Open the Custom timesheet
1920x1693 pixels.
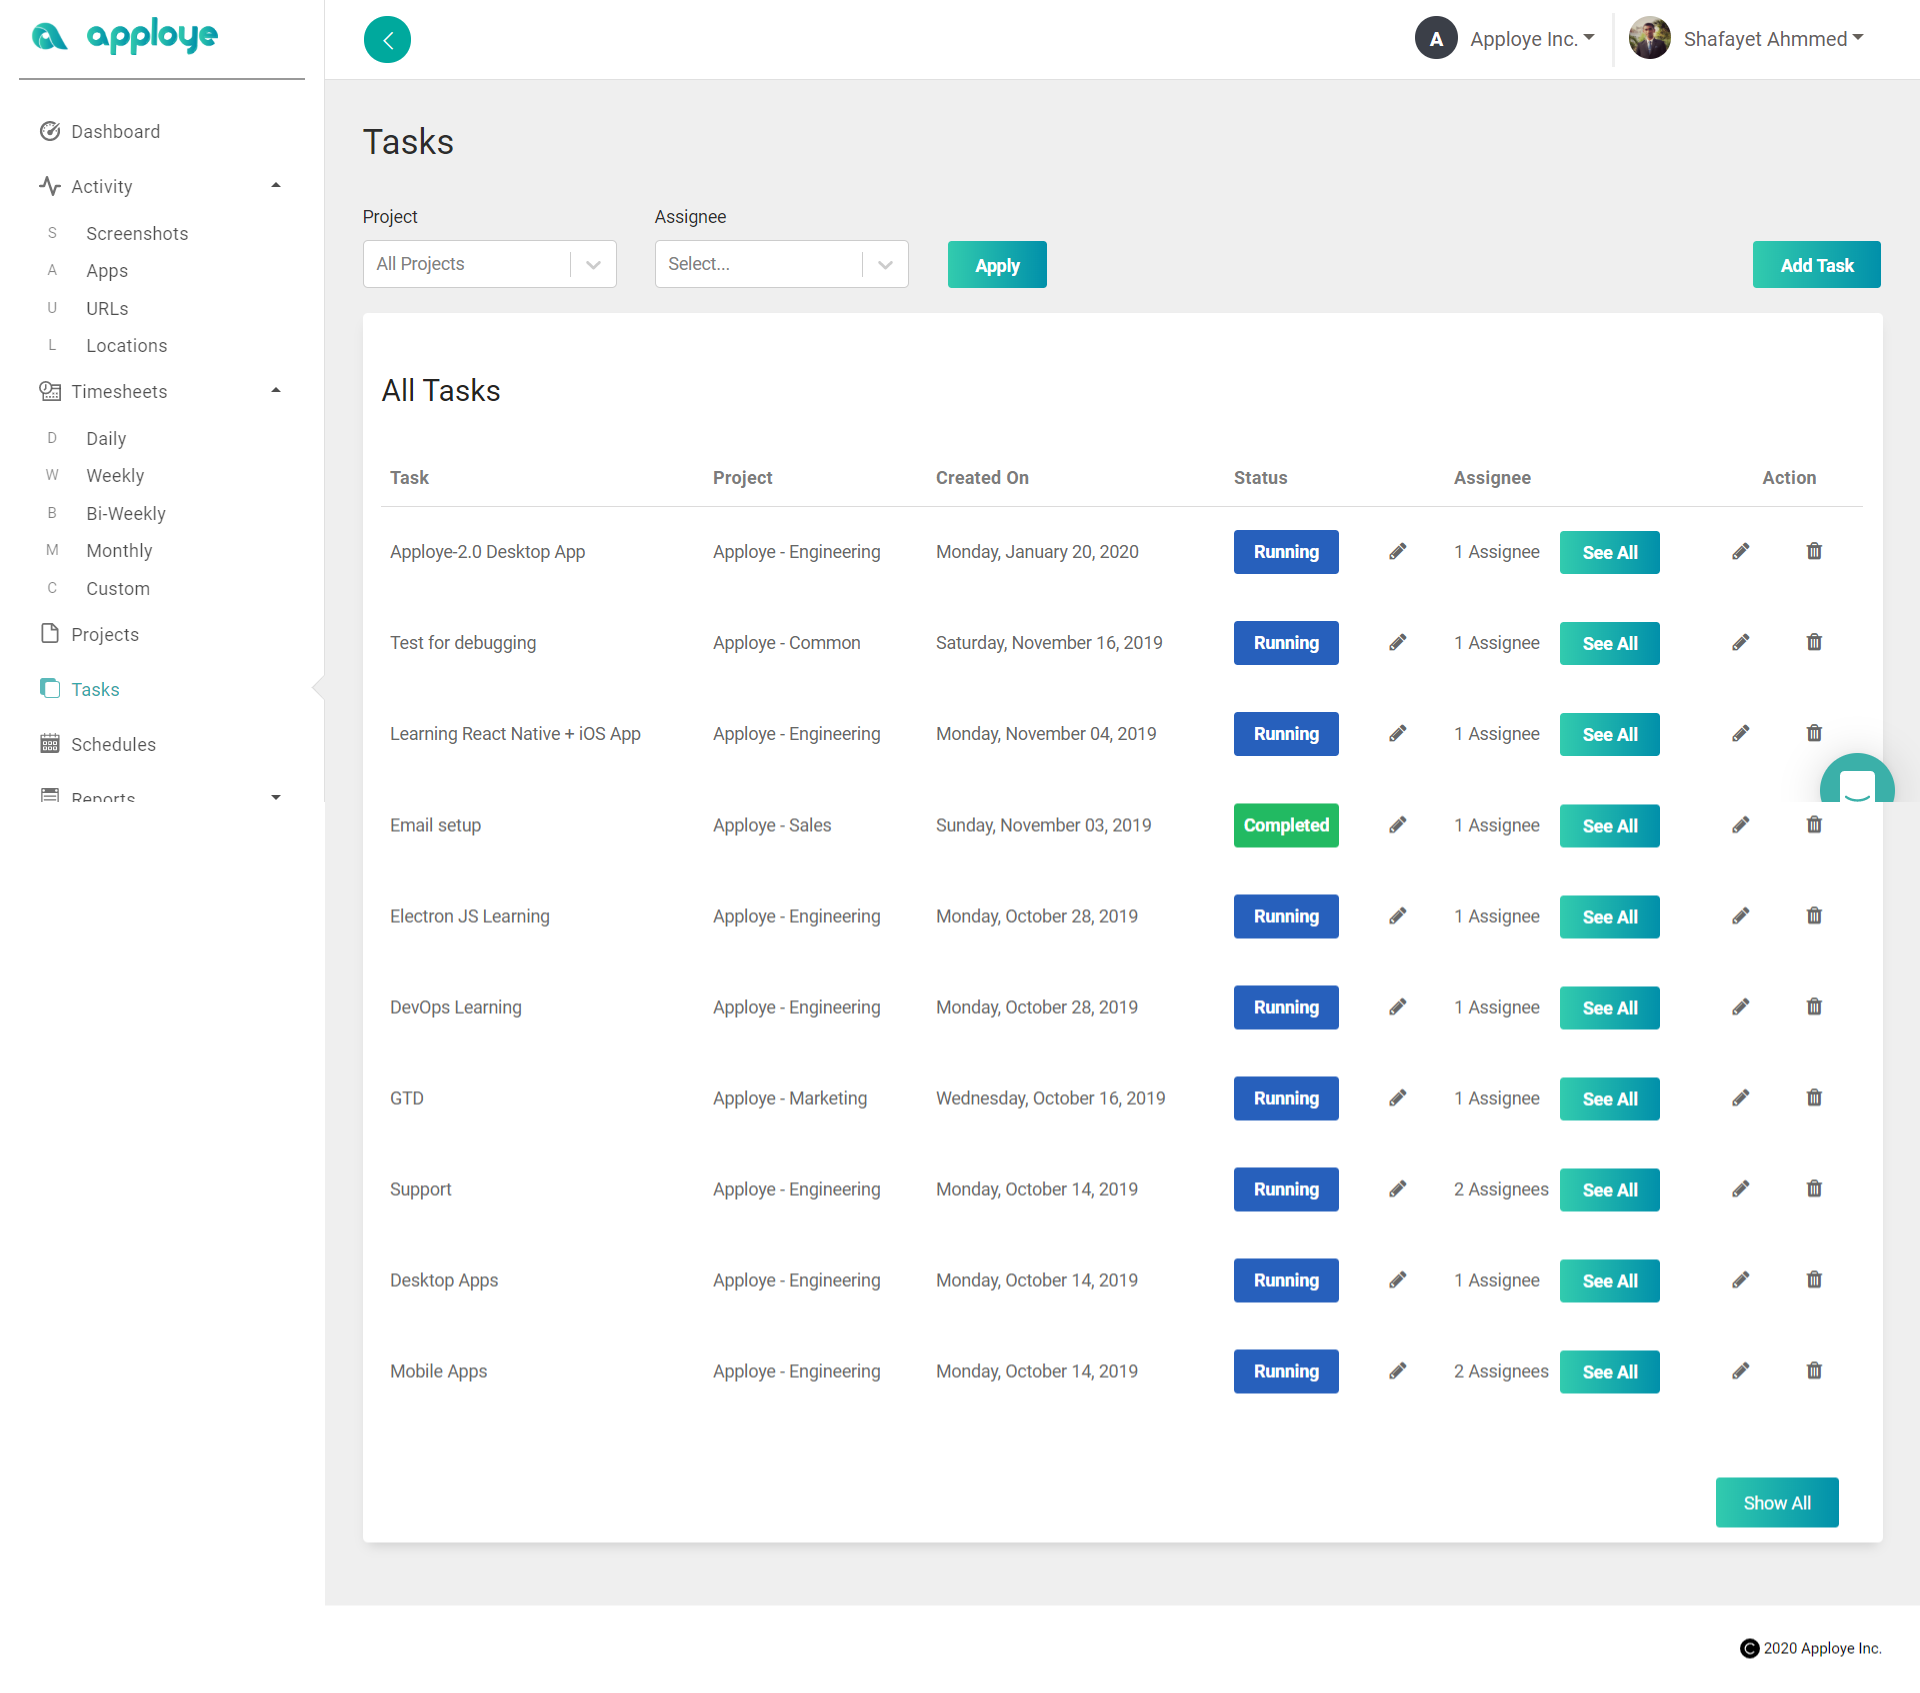pos(118,589)
